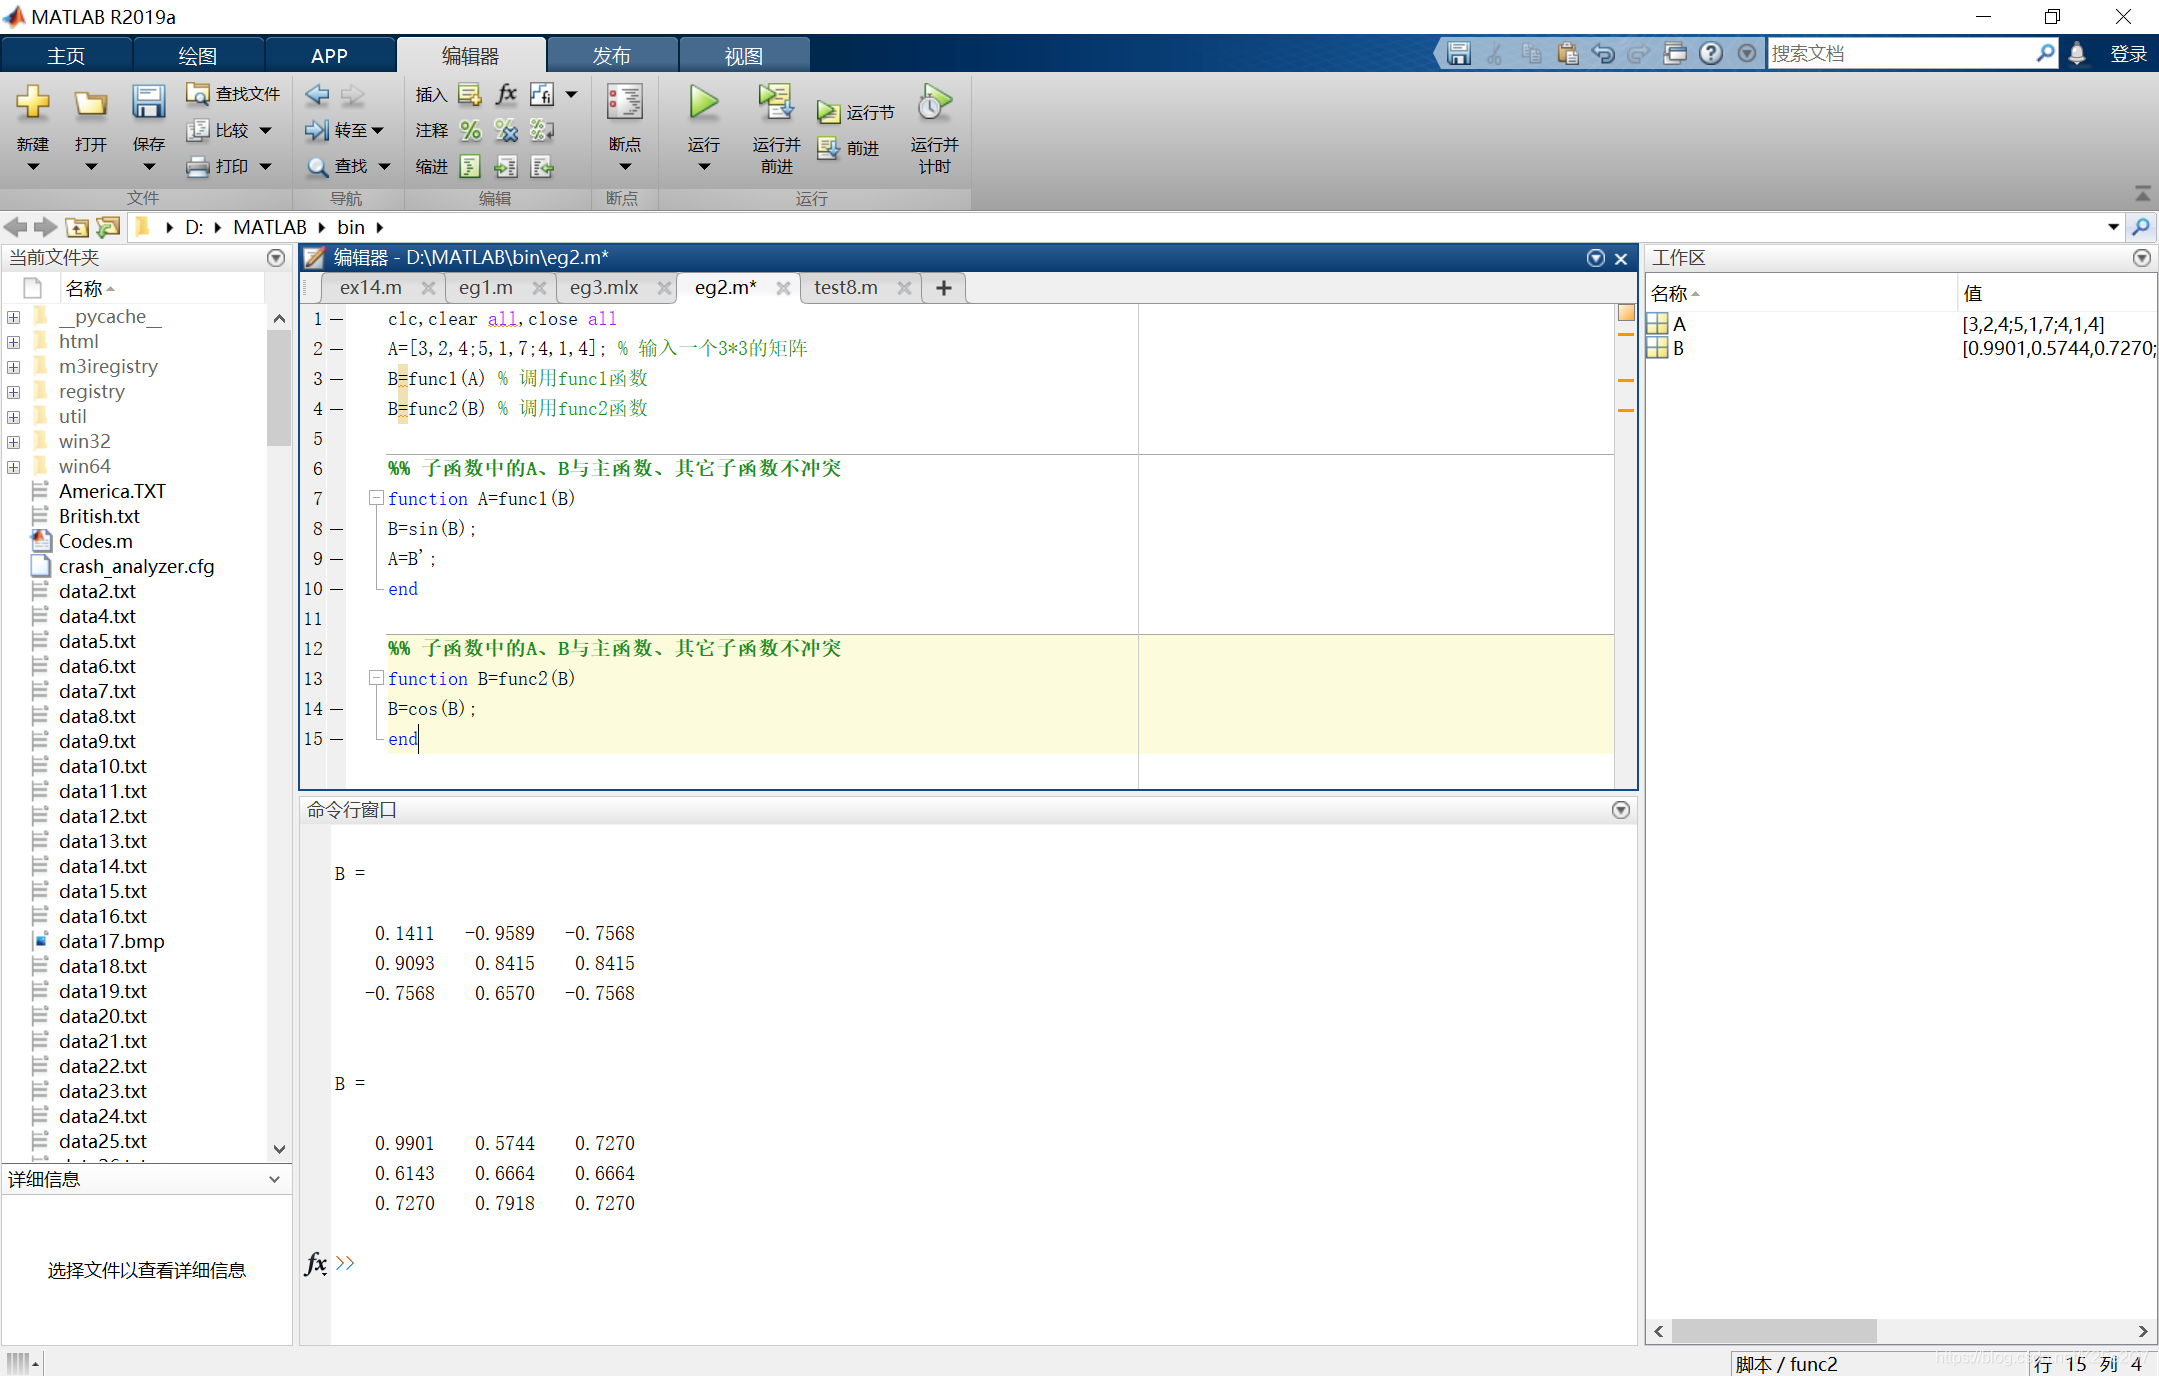Expand the Details (详细信息) panel chevron
2159x1376 pixels.
pos(274,1180)
